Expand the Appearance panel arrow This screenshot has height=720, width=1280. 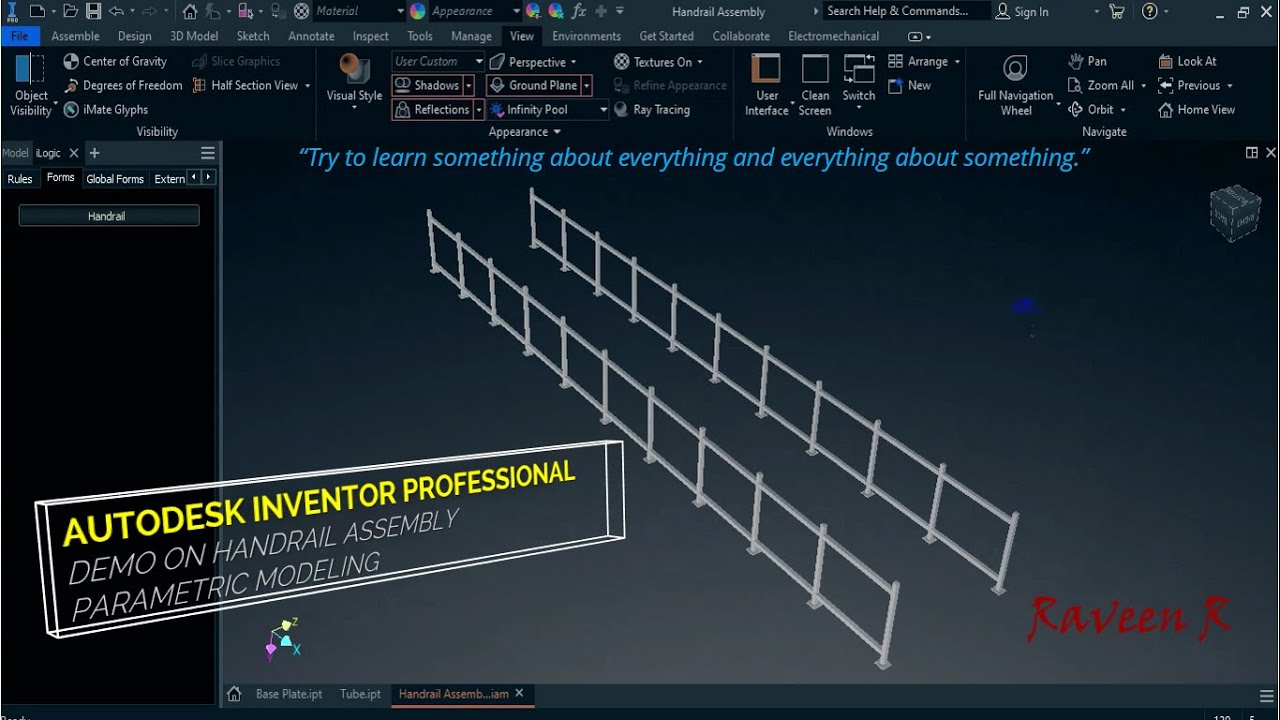557,132
